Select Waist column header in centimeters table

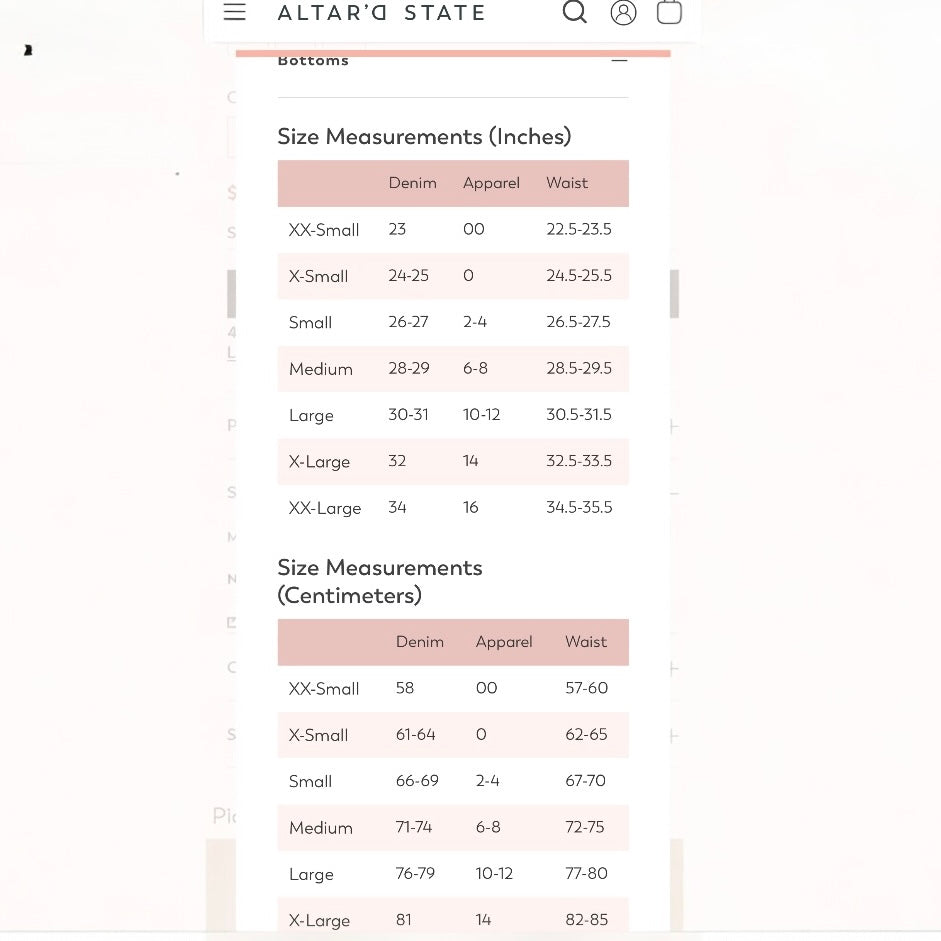585,642
